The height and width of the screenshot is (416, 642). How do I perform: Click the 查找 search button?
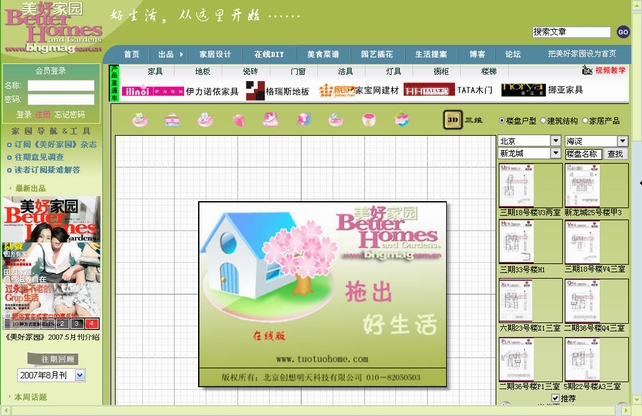click(x=615, y=154)
